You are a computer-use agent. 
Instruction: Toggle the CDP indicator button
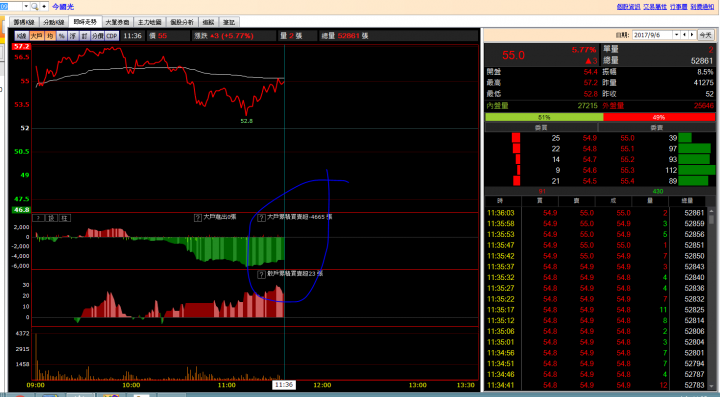tap(112, 36)
